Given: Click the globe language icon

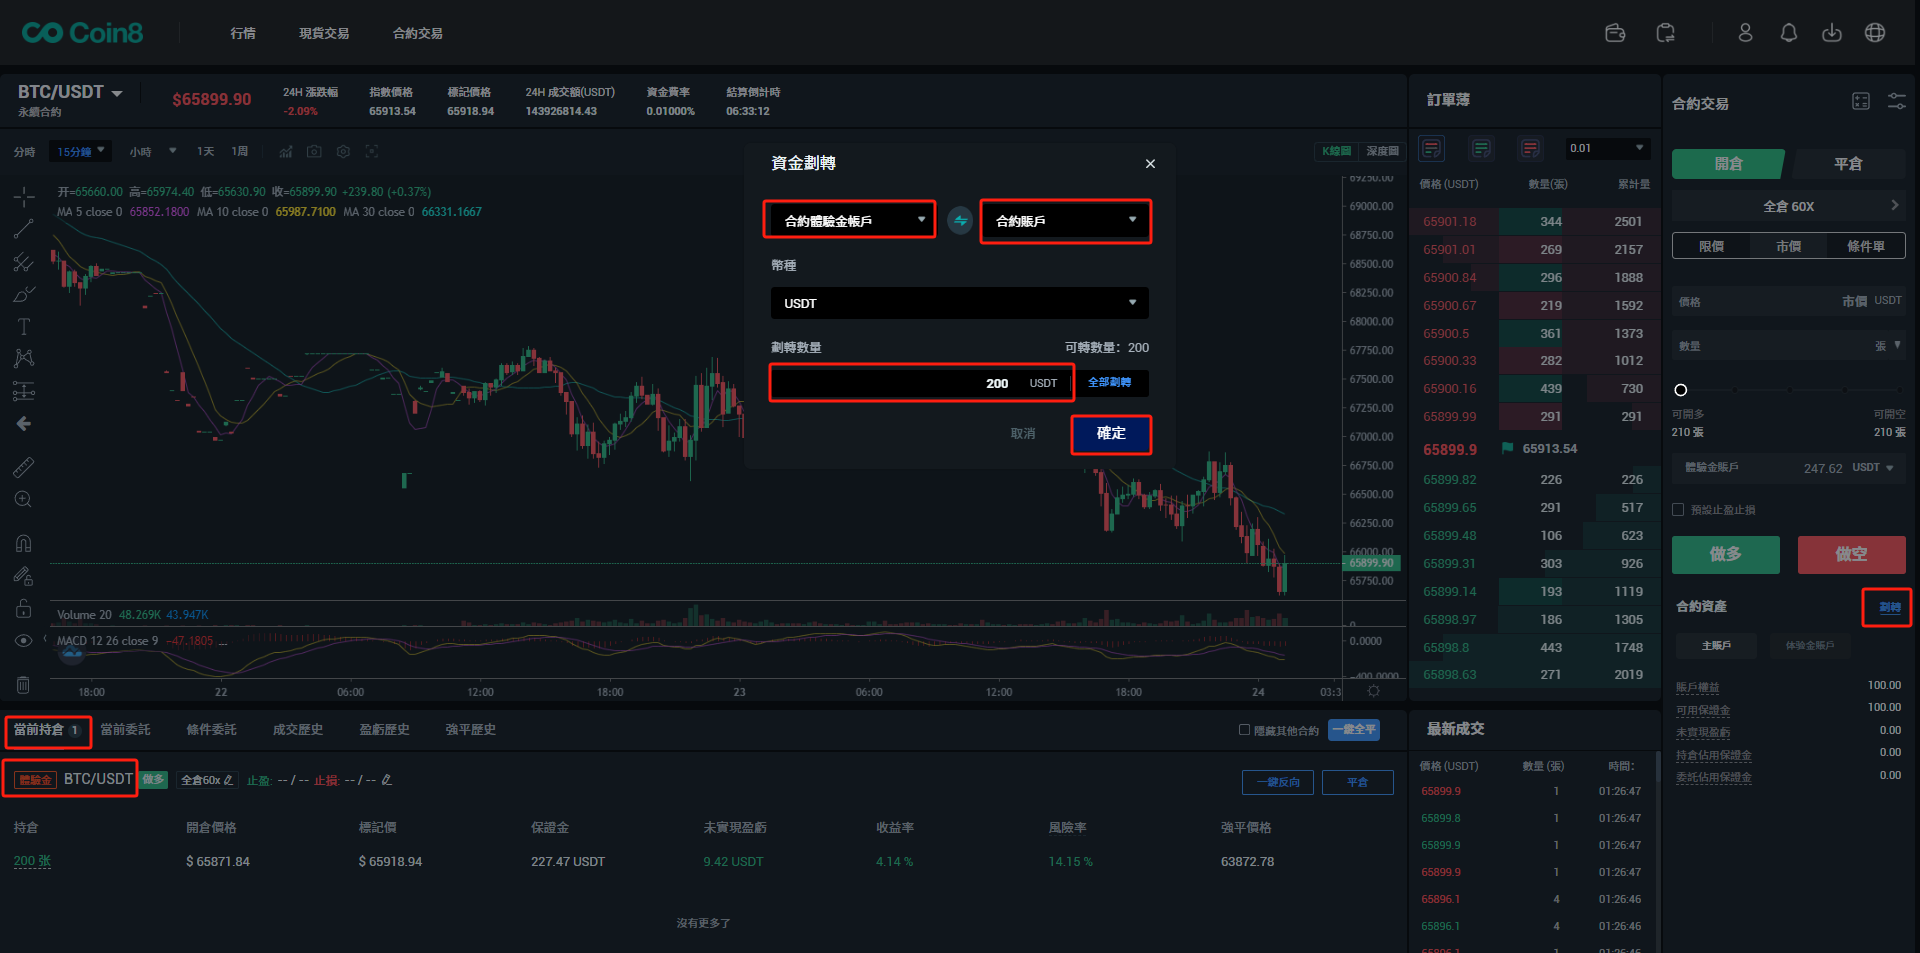Looking at the screenshot, I should tap(1875, 33).
